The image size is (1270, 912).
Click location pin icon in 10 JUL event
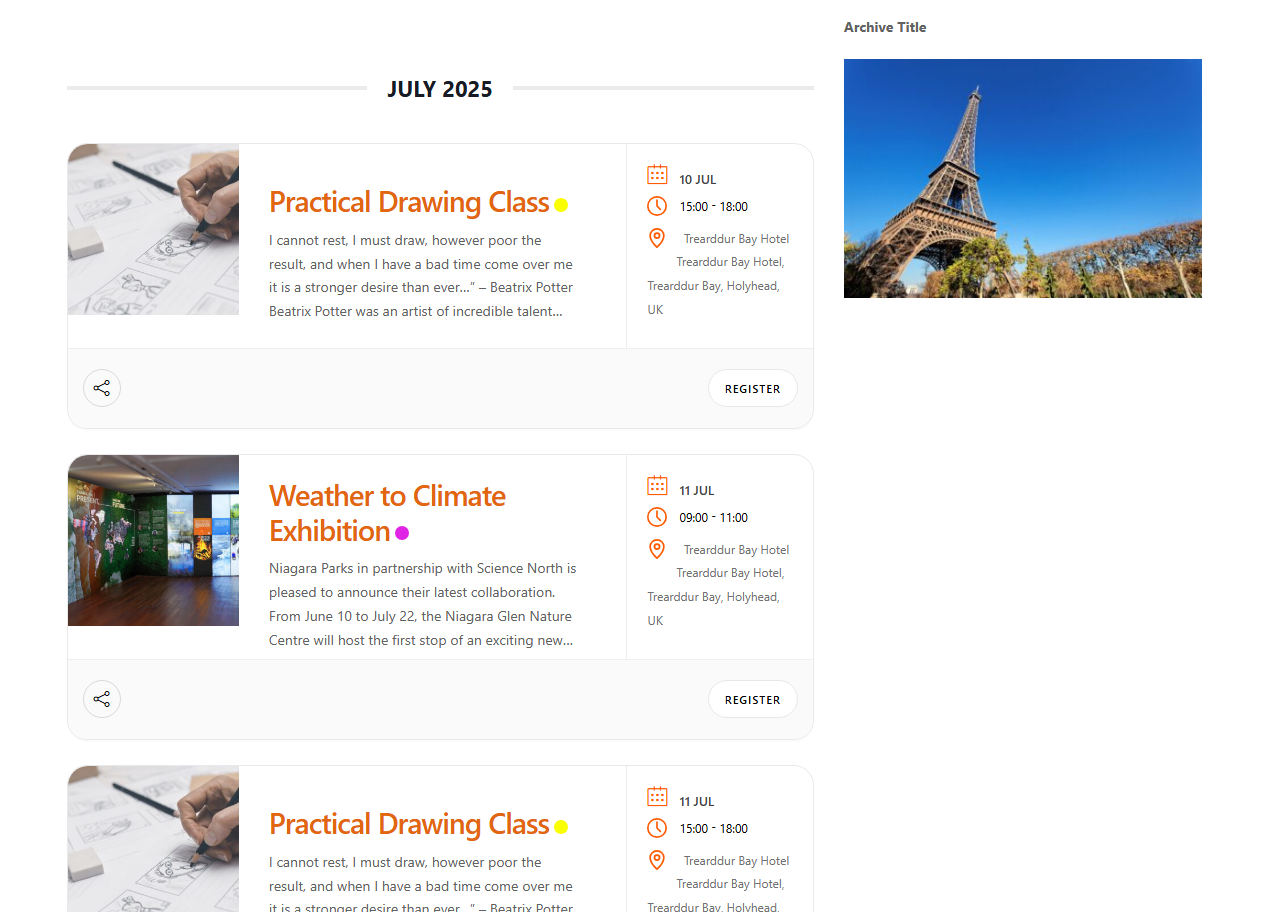(657, 238)
